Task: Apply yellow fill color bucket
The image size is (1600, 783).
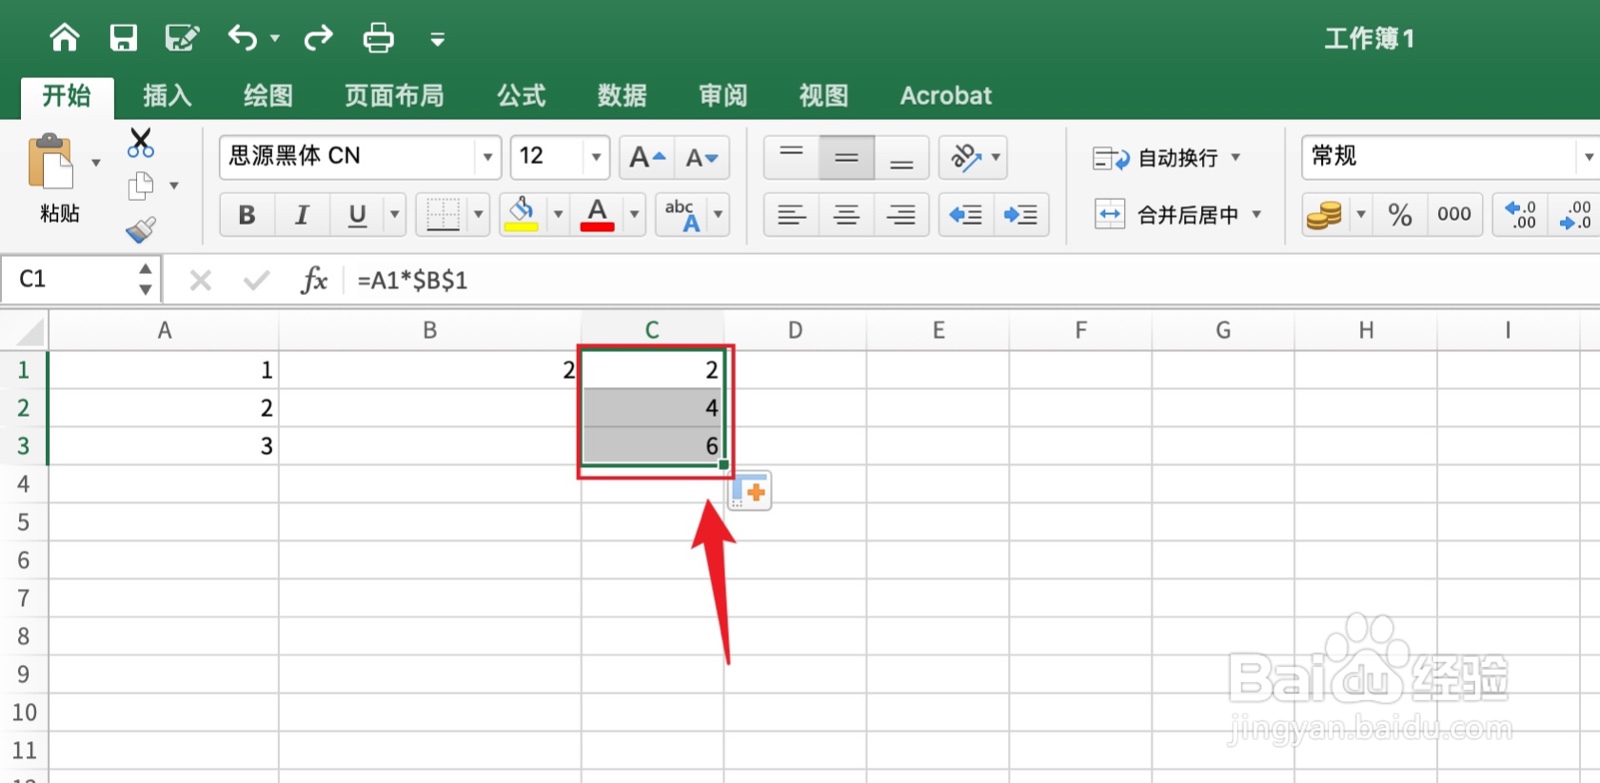Action: click(521, 215)
